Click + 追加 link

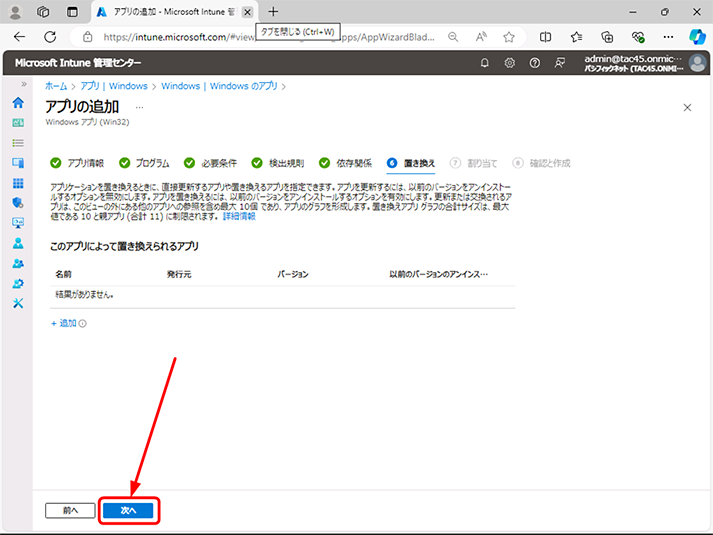tap(64, 323)
